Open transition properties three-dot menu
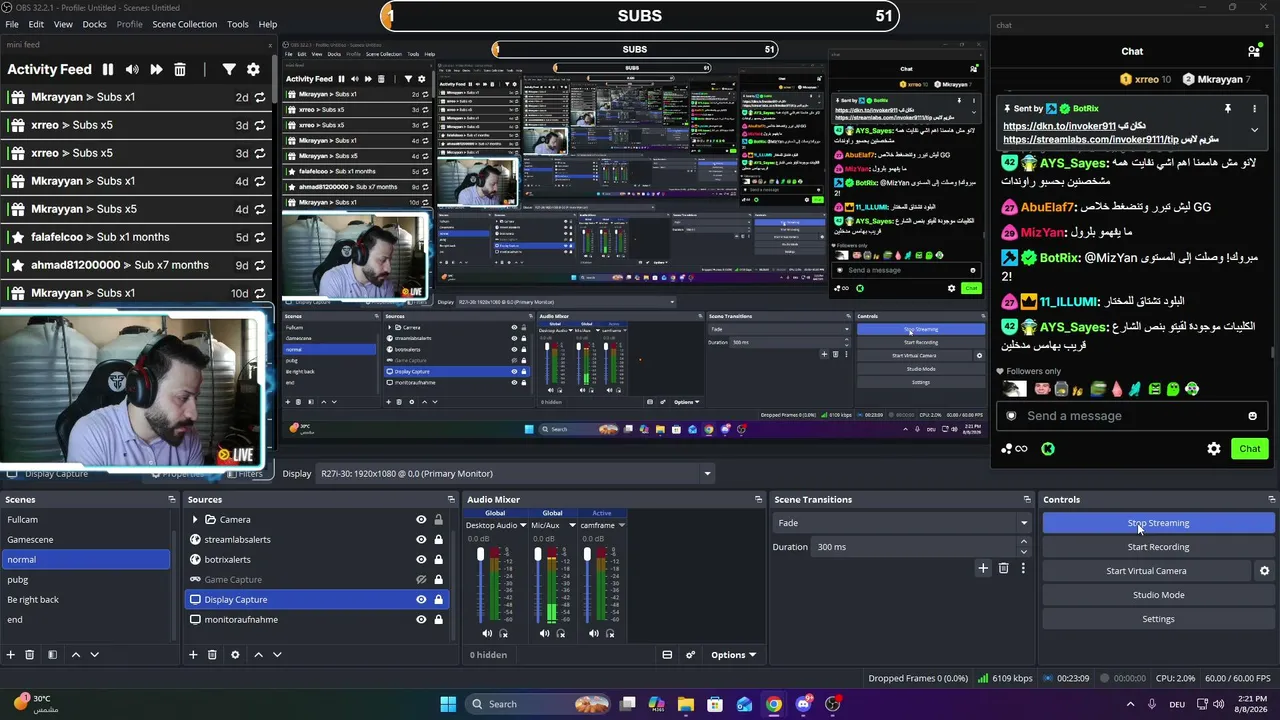Screen dimensions: 1280x720 click(1023, 568)
